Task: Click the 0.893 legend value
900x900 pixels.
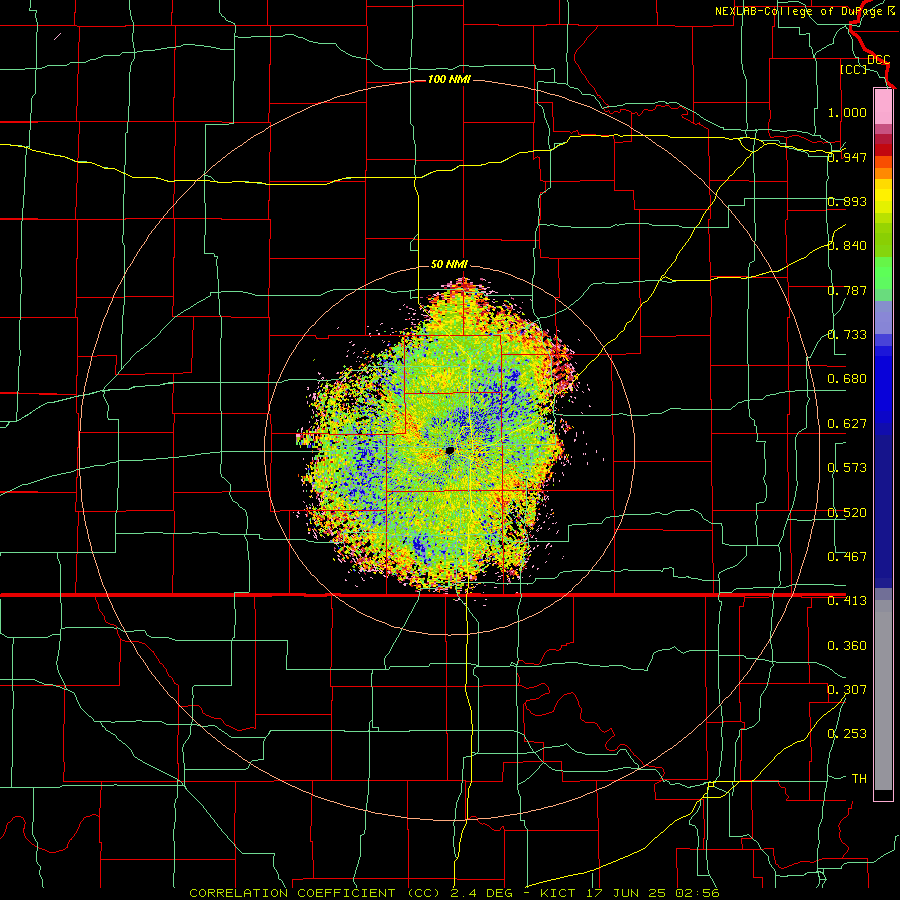Action: 847,201
